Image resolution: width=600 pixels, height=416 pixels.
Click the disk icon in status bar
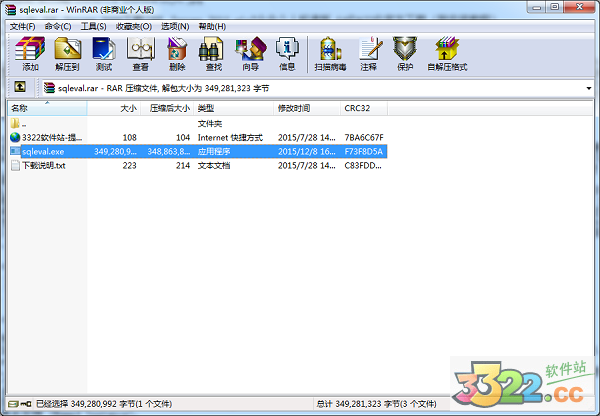[13, 404]
